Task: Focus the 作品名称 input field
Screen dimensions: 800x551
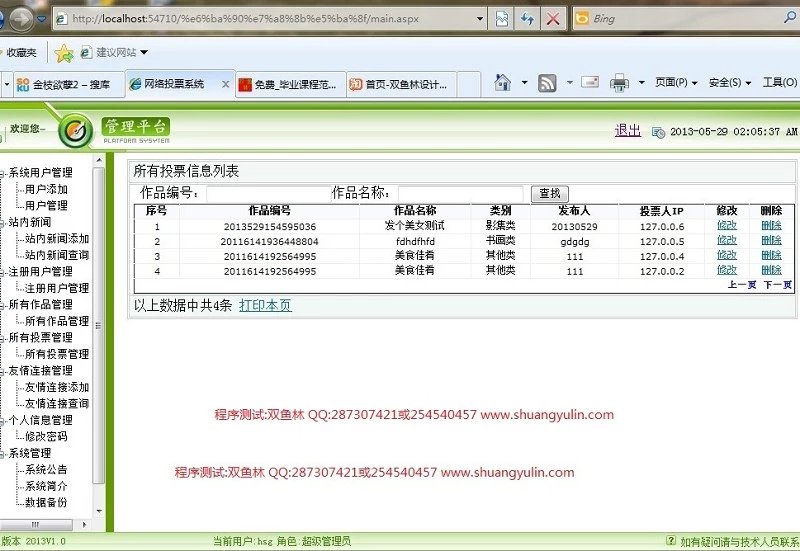Action: [x=460, y=194]
